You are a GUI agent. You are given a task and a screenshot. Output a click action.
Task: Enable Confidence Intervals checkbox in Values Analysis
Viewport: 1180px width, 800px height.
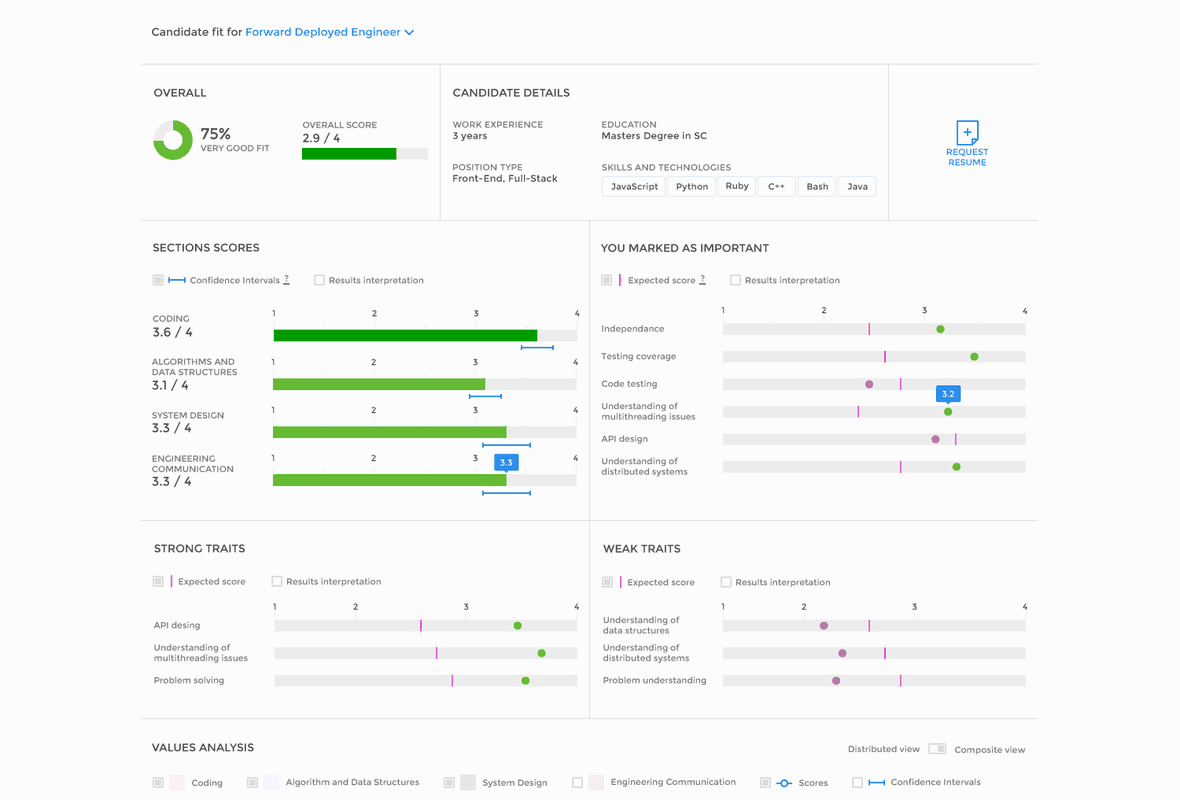coord(857,783)
